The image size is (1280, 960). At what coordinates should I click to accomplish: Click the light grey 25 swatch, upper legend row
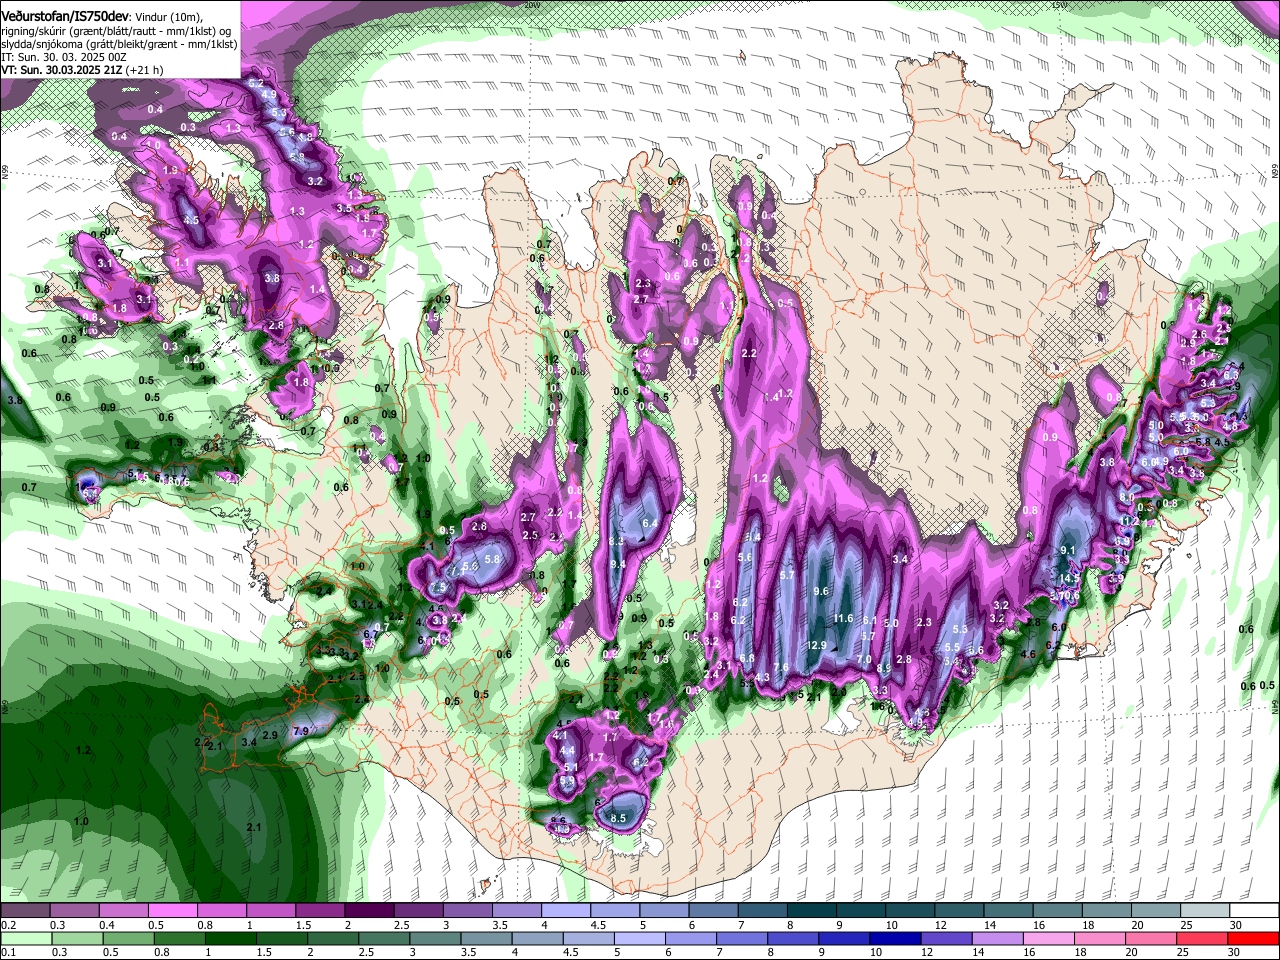1204,910
